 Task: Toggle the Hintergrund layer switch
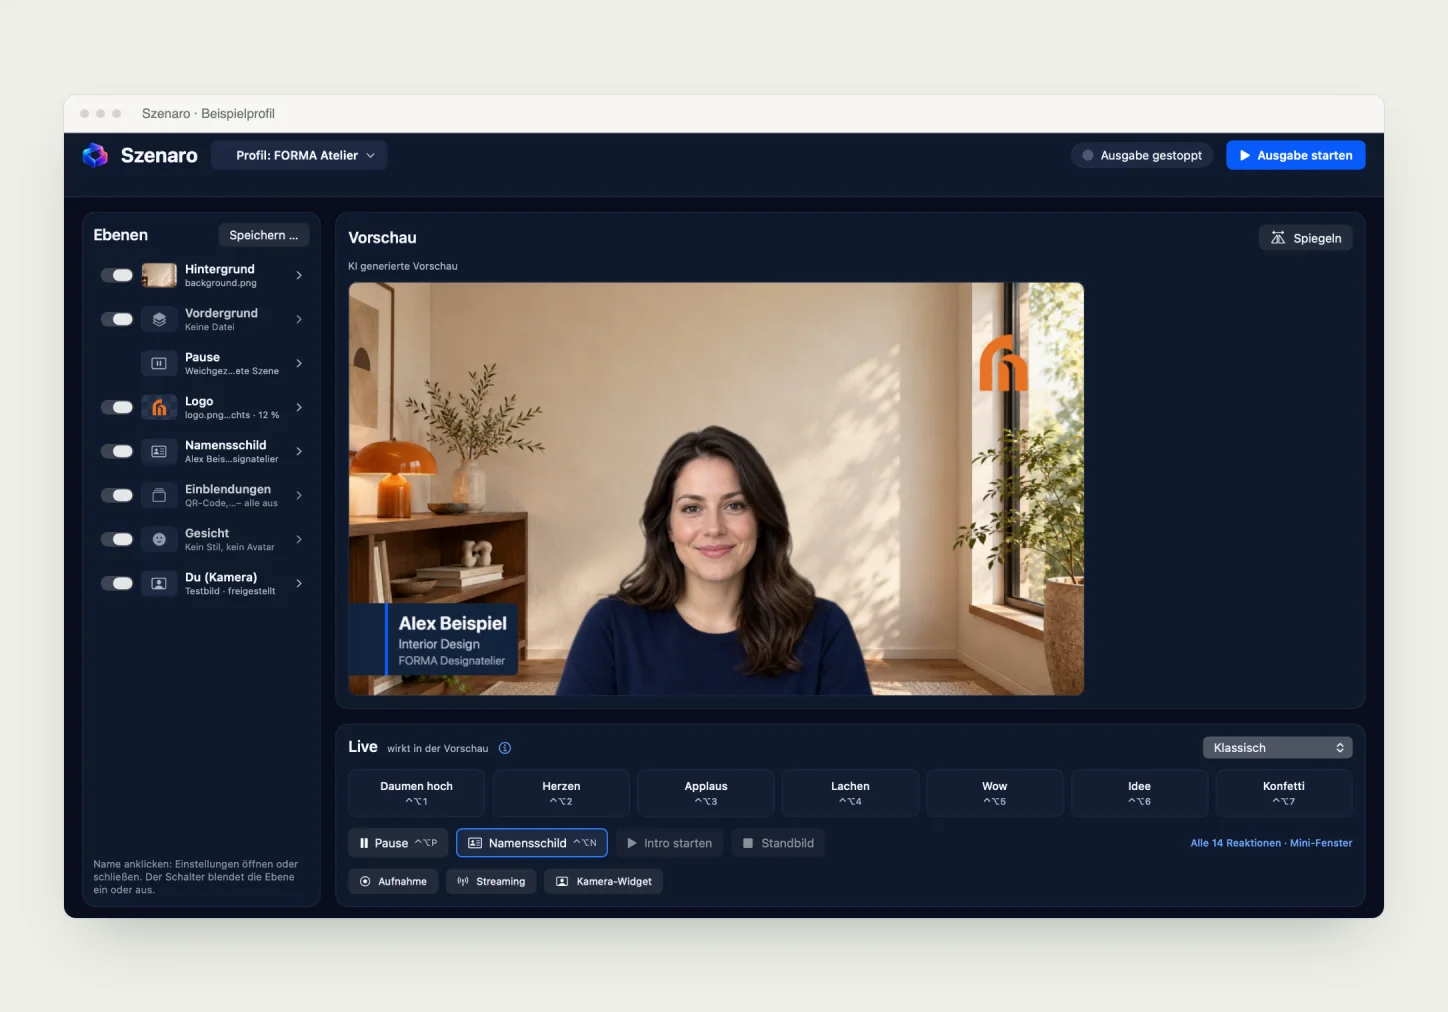tap(117, 275)
